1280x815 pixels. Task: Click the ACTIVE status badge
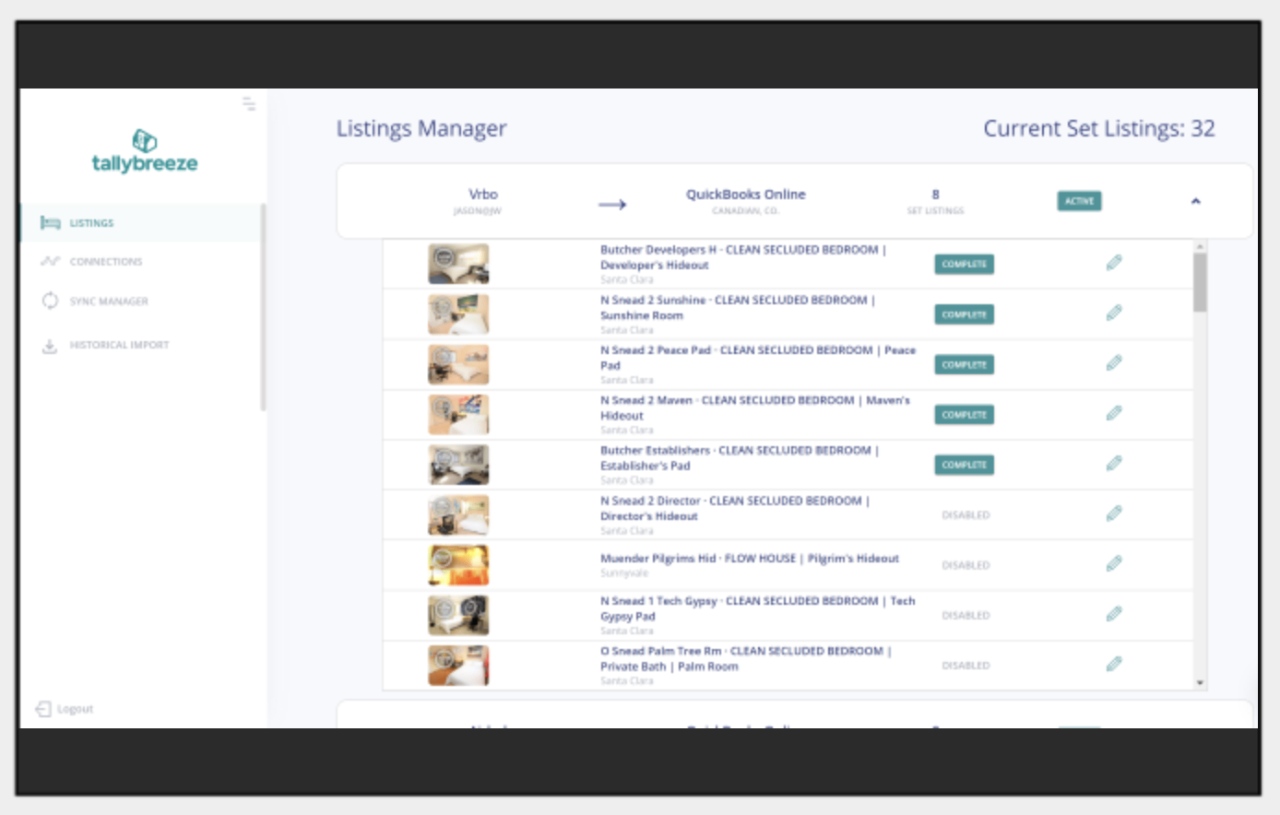point(1079,201)
